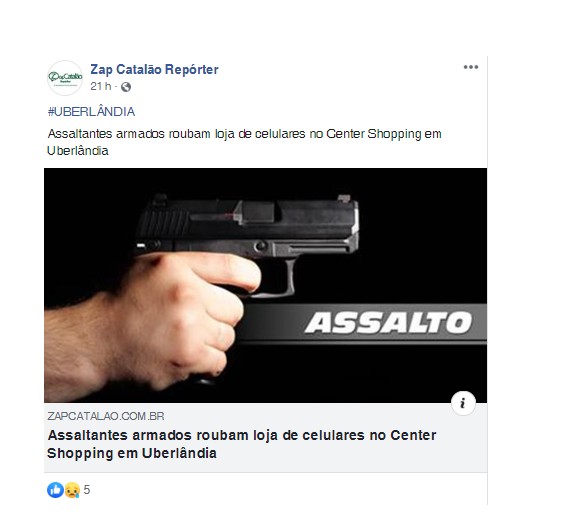573x526 pixels.
Task: Click the pistol slide in the photo
Action: click(x=248, y=219)
